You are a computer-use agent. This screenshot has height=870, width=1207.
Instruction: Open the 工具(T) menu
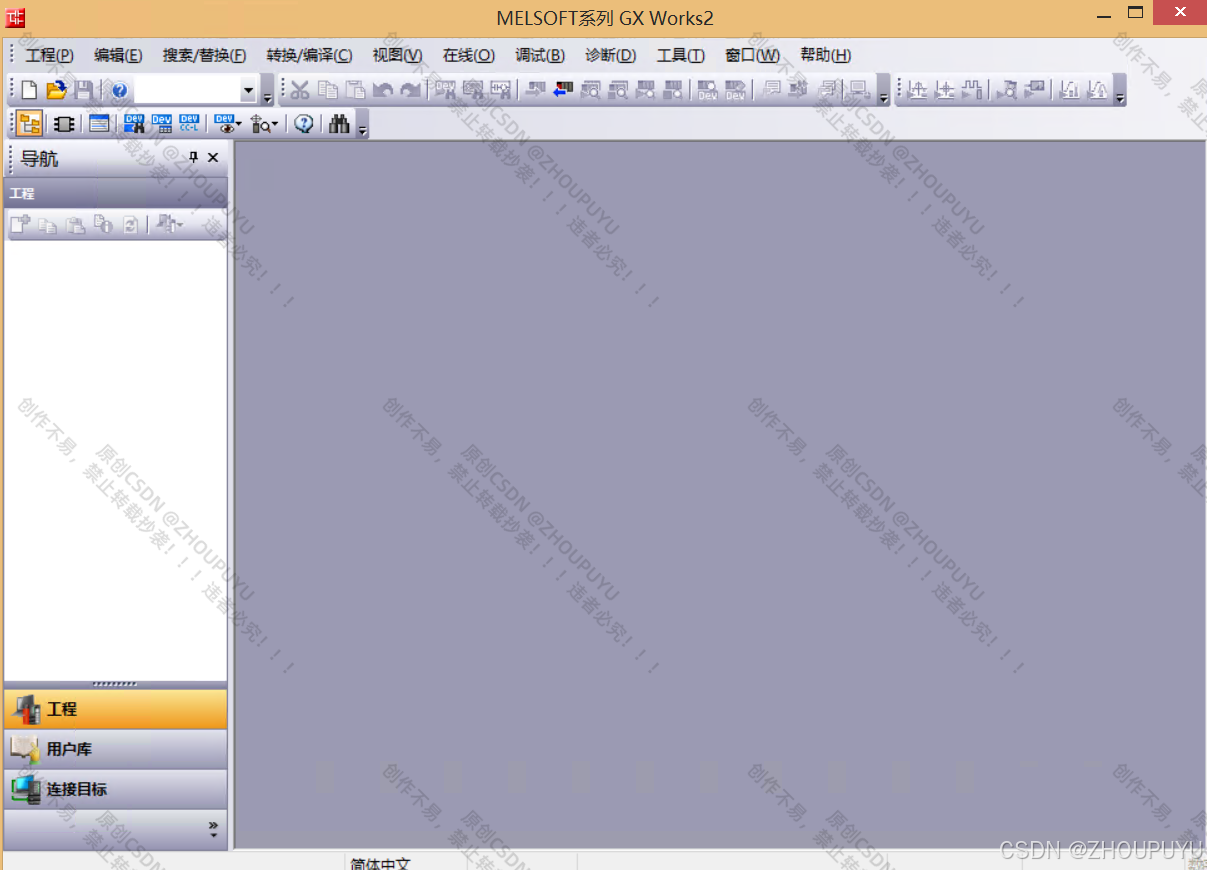(681, 55)
